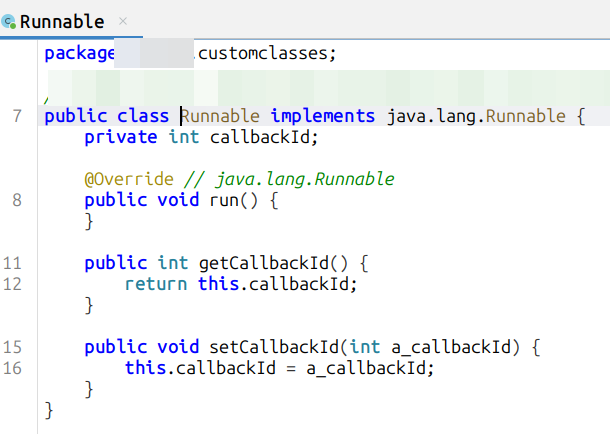The height and width of the screenshot is (434, 610).
Task: Click 'java.lang.Runnable' in class declaration
Action: pos(476,116)
